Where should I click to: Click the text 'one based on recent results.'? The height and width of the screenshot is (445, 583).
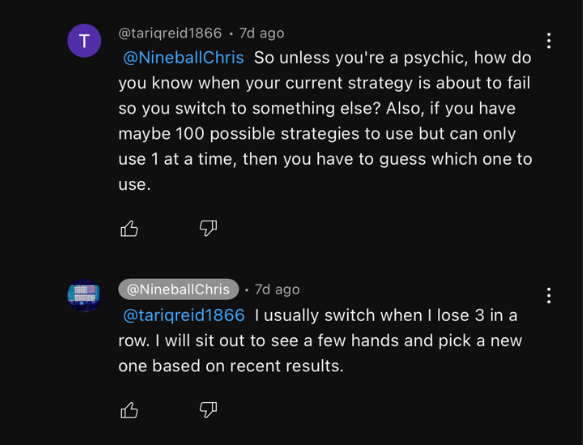click(x=231, y=366)
